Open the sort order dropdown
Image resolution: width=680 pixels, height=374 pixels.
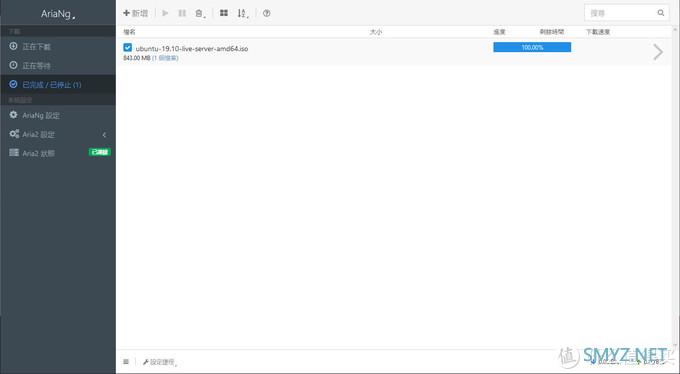pyautogui.click(x=243, y=13)
